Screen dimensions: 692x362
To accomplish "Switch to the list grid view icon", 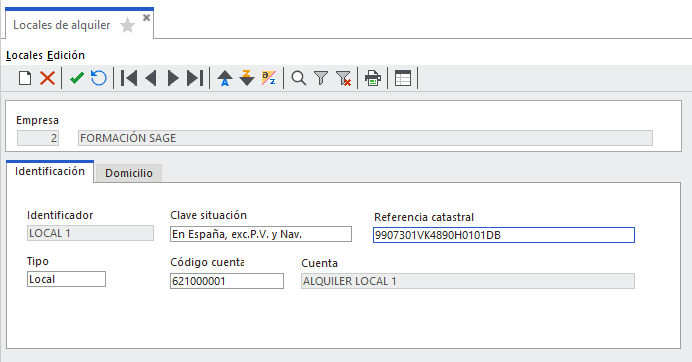I will tap(402, 78).
